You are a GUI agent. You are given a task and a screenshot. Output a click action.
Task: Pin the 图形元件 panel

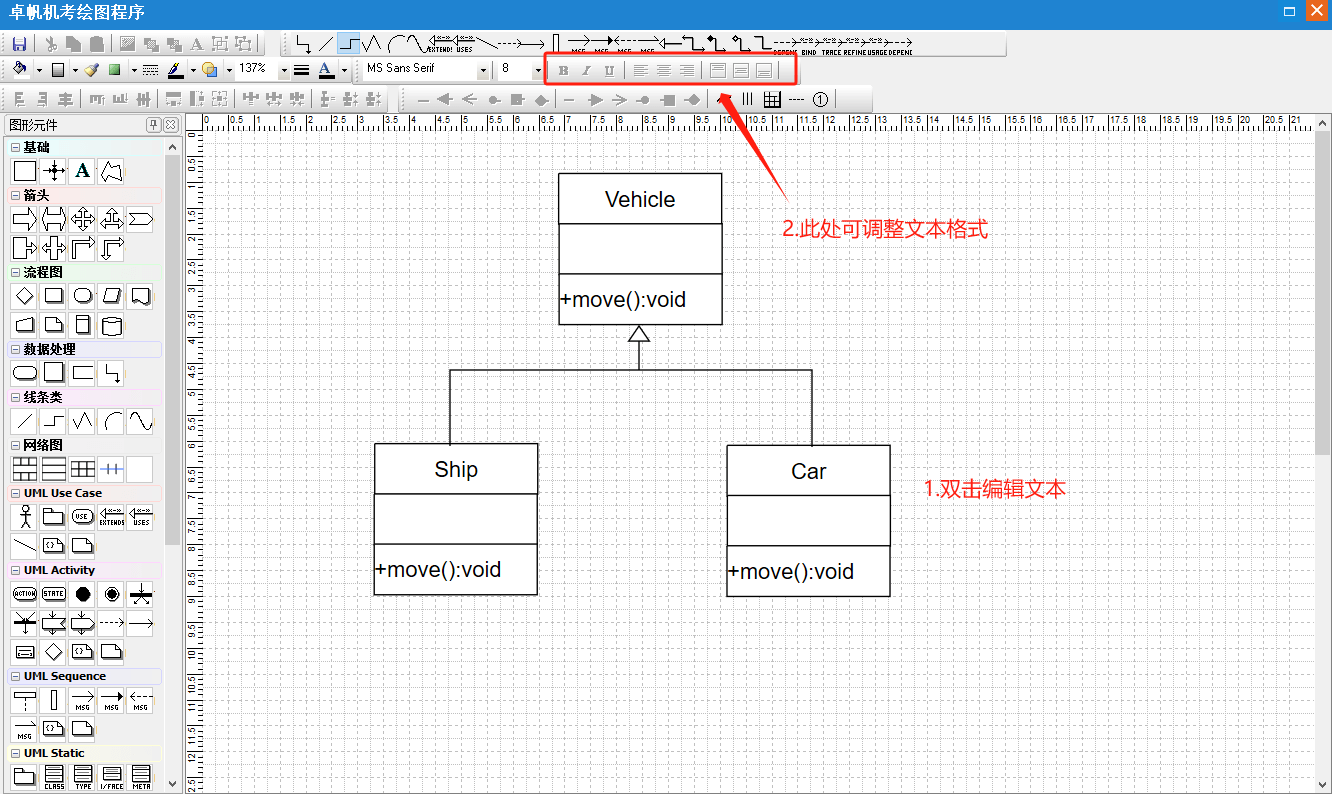click(x=154, y=125)
